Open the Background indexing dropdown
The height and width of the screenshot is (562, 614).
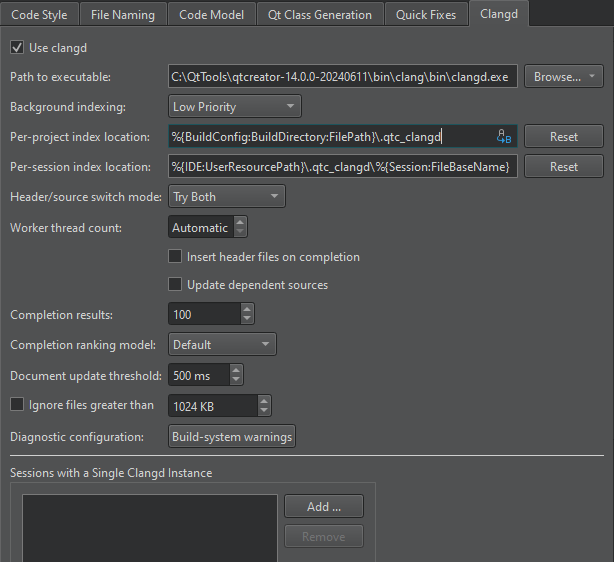pyautogui.click(x=235, y=106)
